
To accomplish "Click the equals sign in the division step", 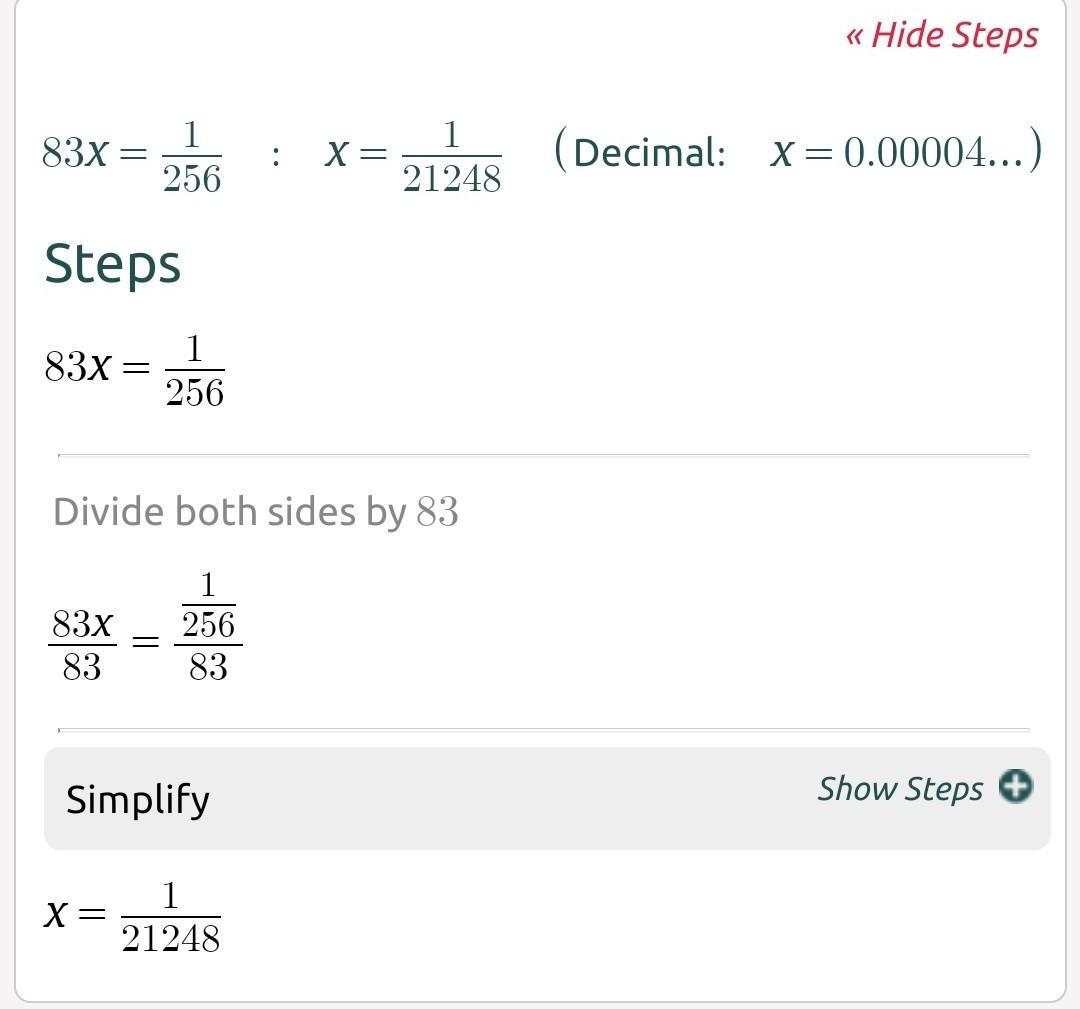I will coord(146,641).
